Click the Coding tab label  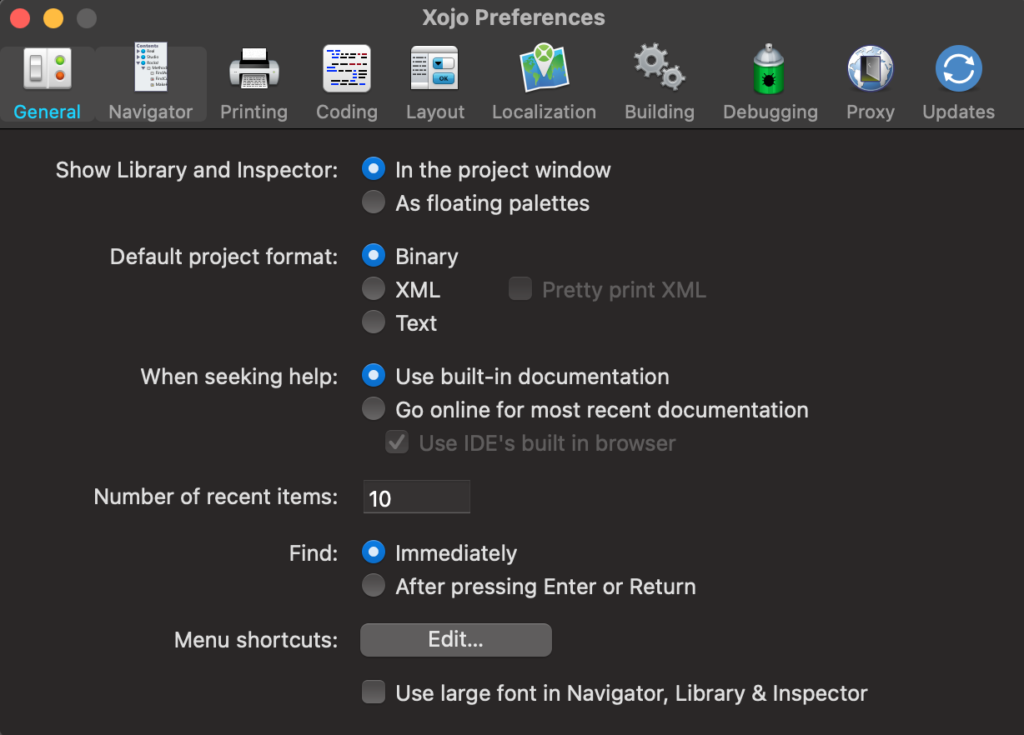[347, 112]
